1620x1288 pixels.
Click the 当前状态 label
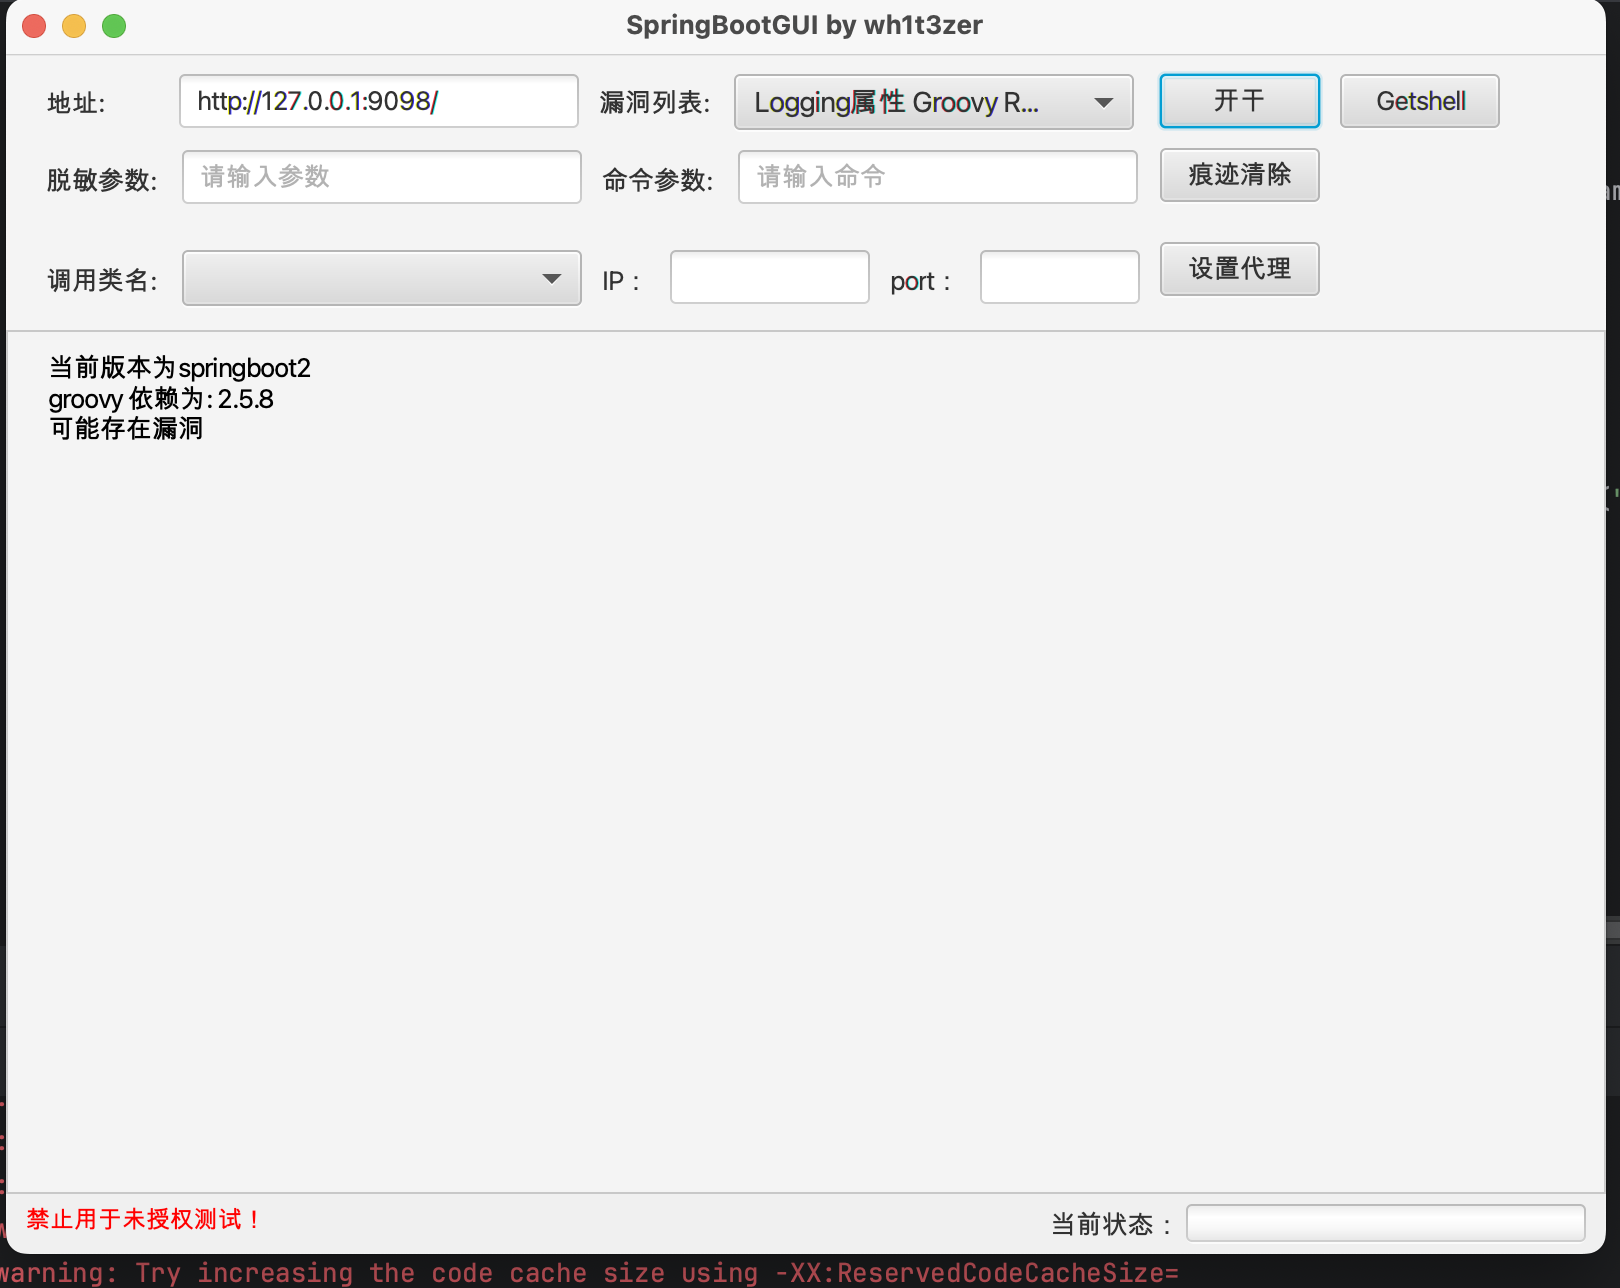1111,1224
